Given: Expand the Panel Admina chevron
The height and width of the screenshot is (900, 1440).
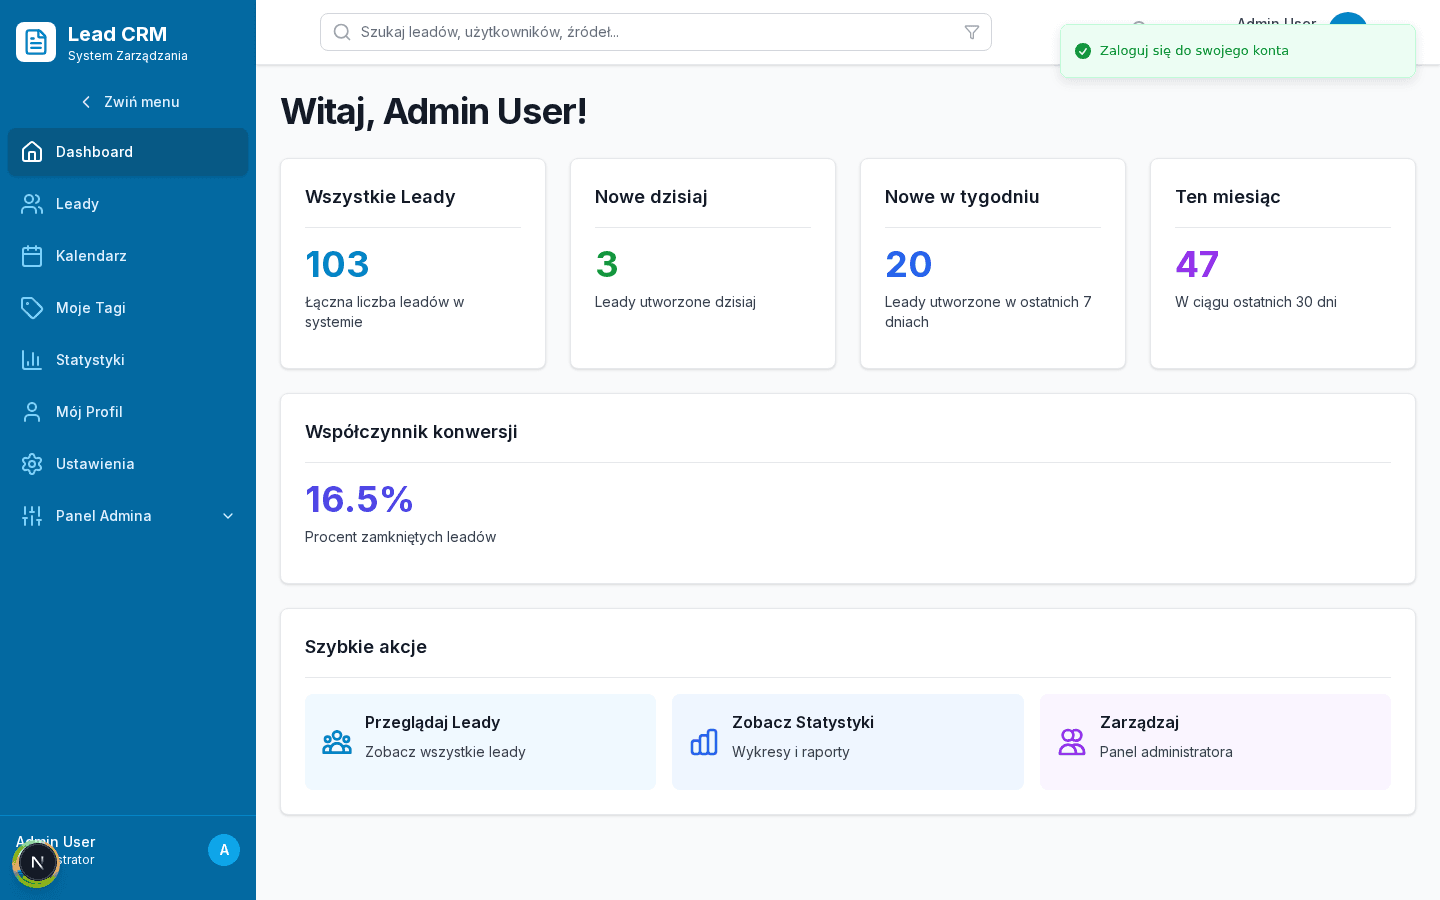Looking at the screenshot, I should pyautogui.click(x=228, y=516).
